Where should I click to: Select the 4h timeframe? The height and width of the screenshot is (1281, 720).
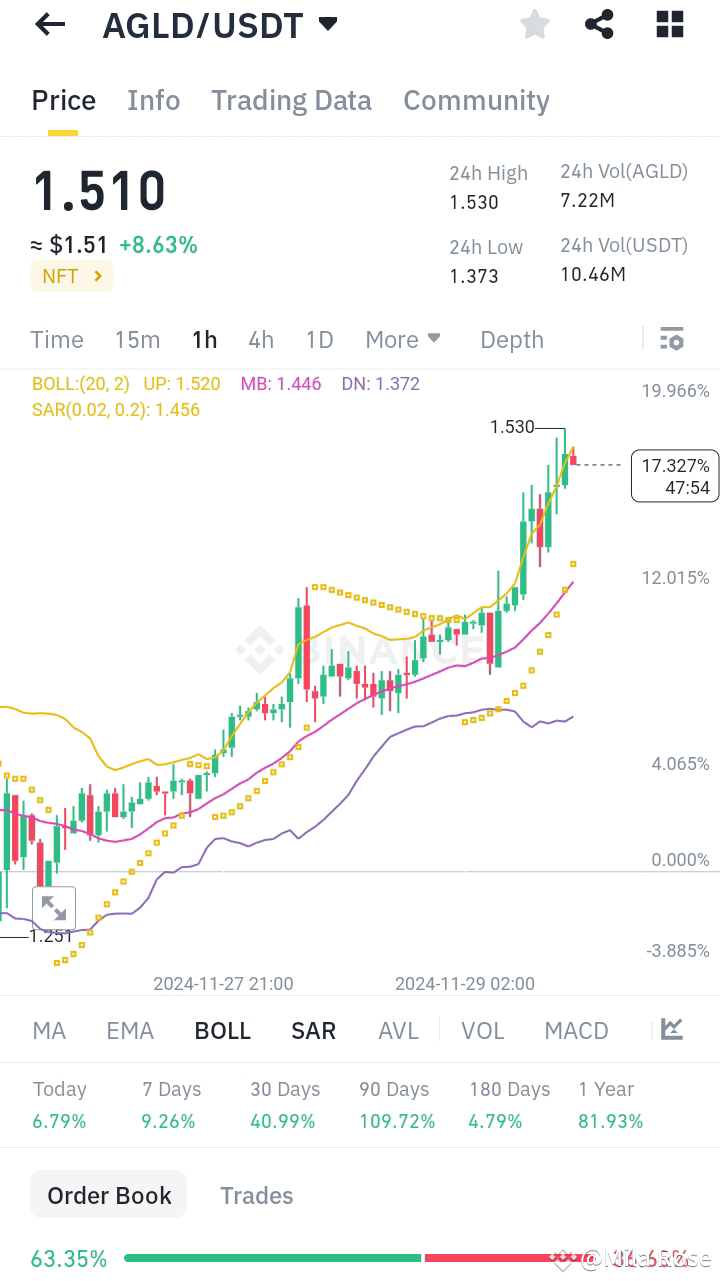[x=261, y=339]
